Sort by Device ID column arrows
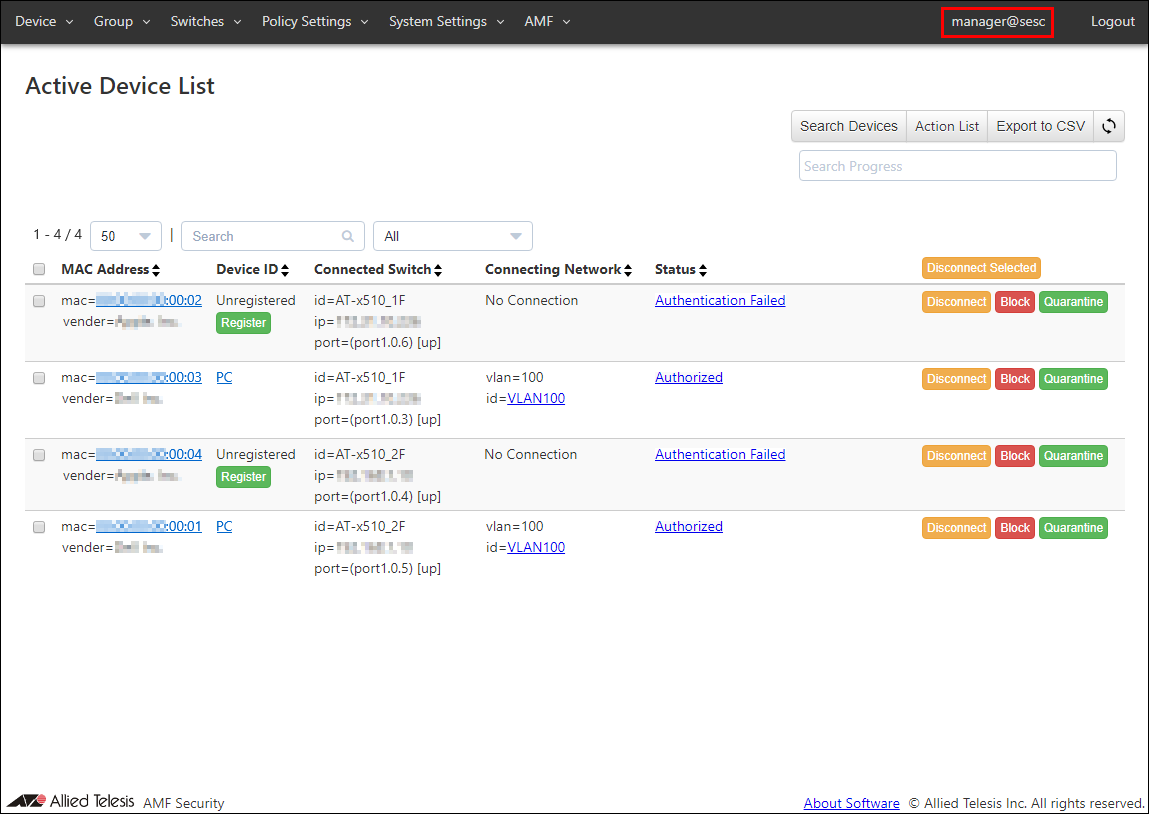Viewport: 1149px width, 814px height. (285, 270)
